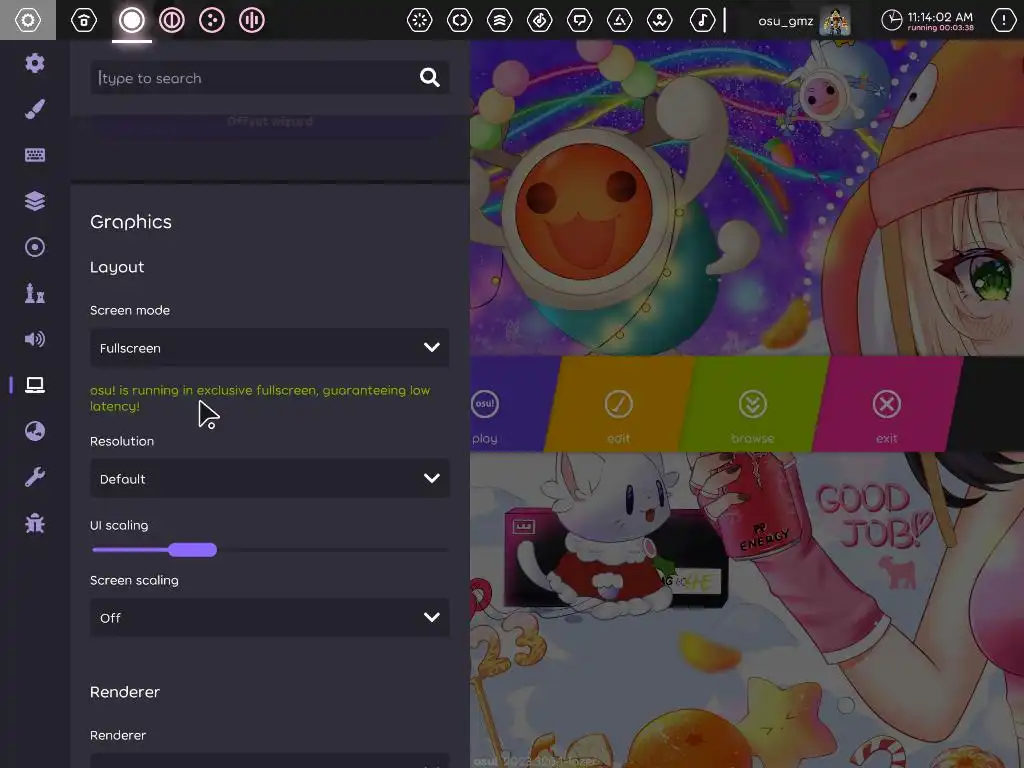Jump to Rulesets chess pieces icon
The width and height of the screenshot is (1024, 768).
pos(35,293)
